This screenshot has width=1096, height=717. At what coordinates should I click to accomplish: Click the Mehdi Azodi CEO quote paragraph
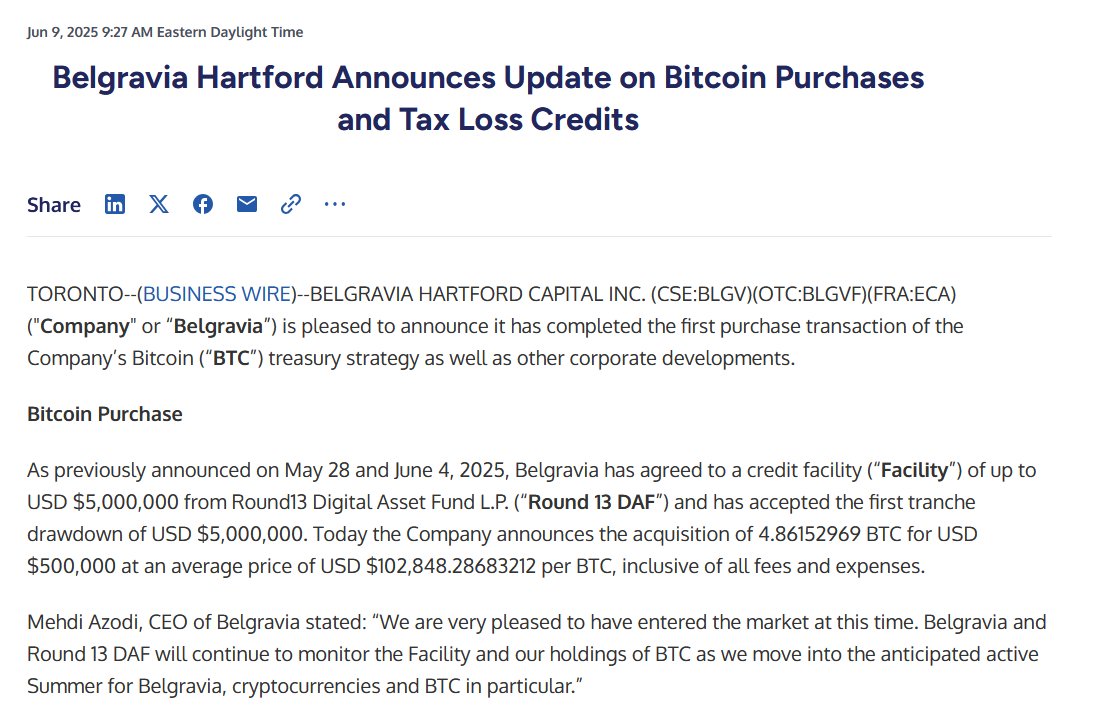[537, 654]
